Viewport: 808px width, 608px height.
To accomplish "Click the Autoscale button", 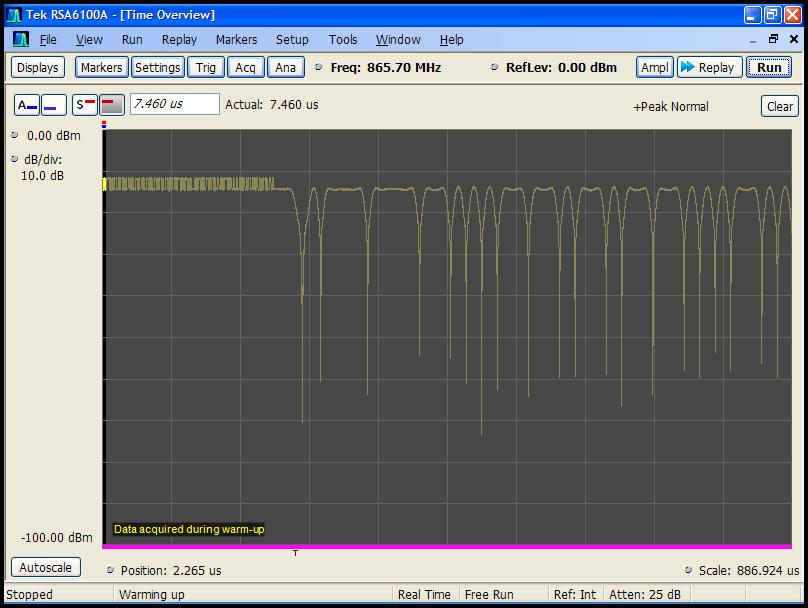I will (x=45, y=567).
